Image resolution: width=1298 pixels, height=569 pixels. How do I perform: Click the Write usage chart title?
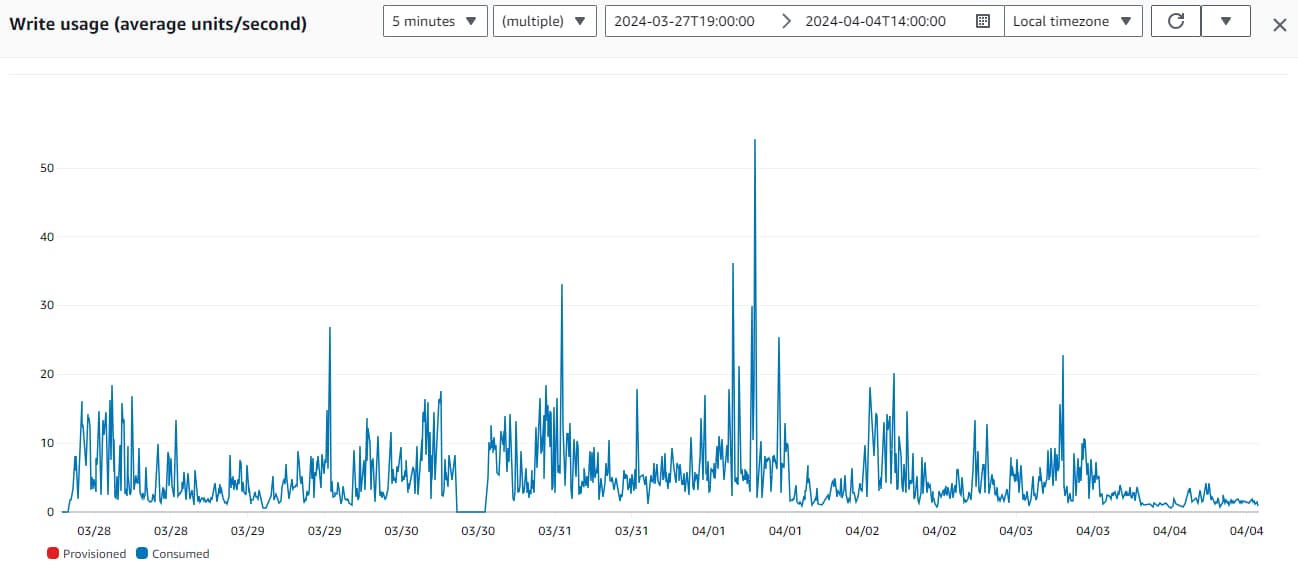coord(158,22)
